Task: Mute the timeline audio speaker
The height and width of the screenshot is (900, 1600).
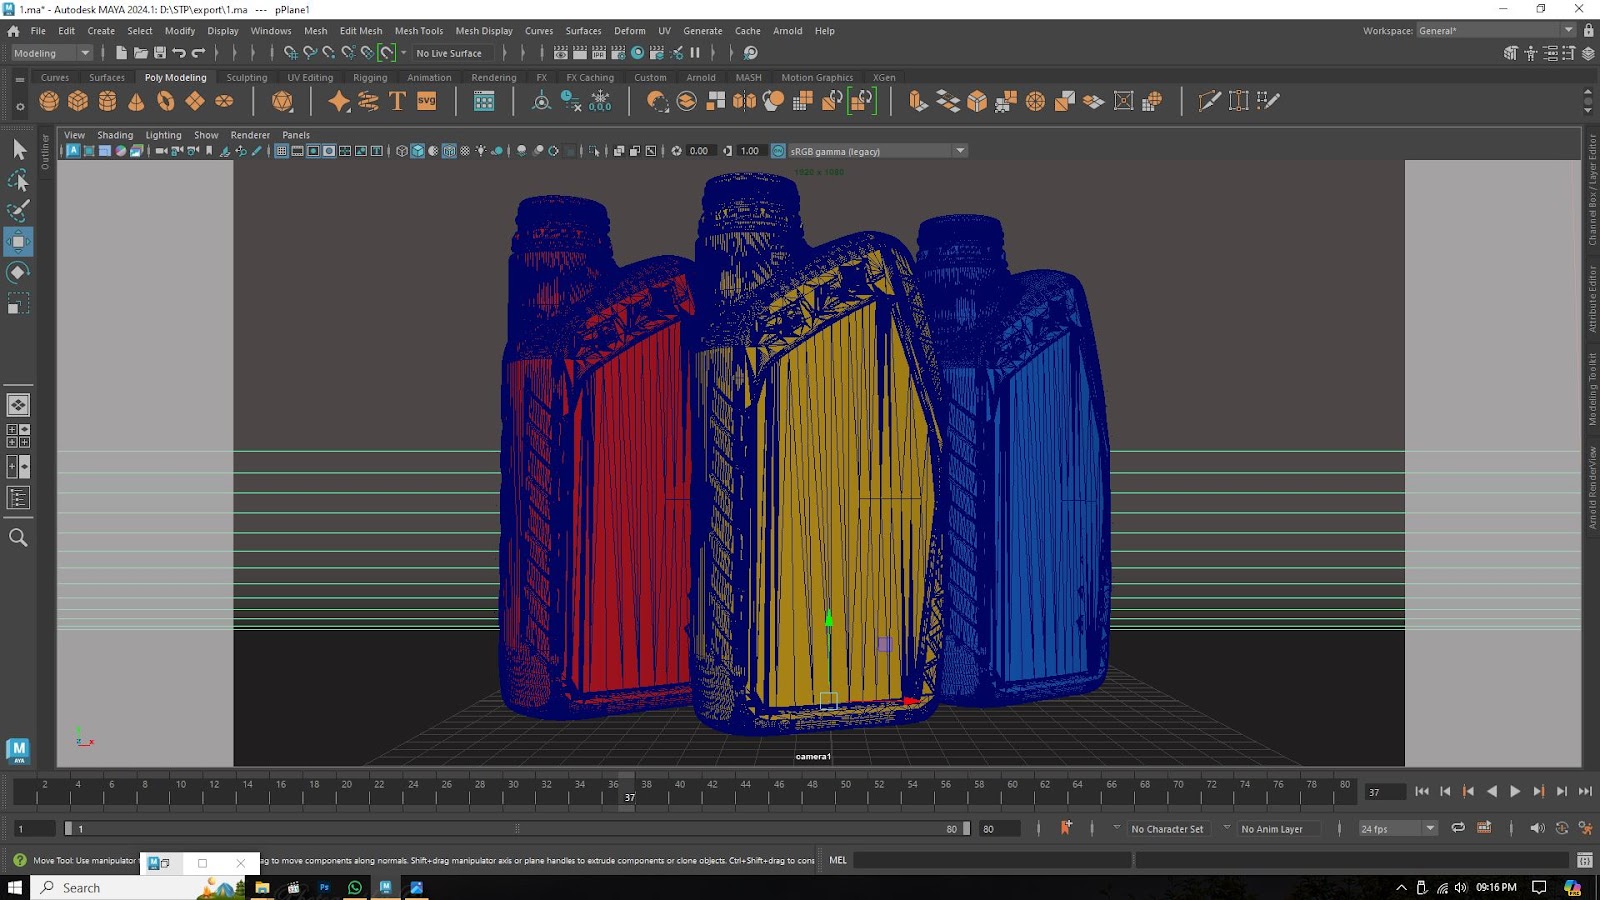Action: [x=1537, y=828]
